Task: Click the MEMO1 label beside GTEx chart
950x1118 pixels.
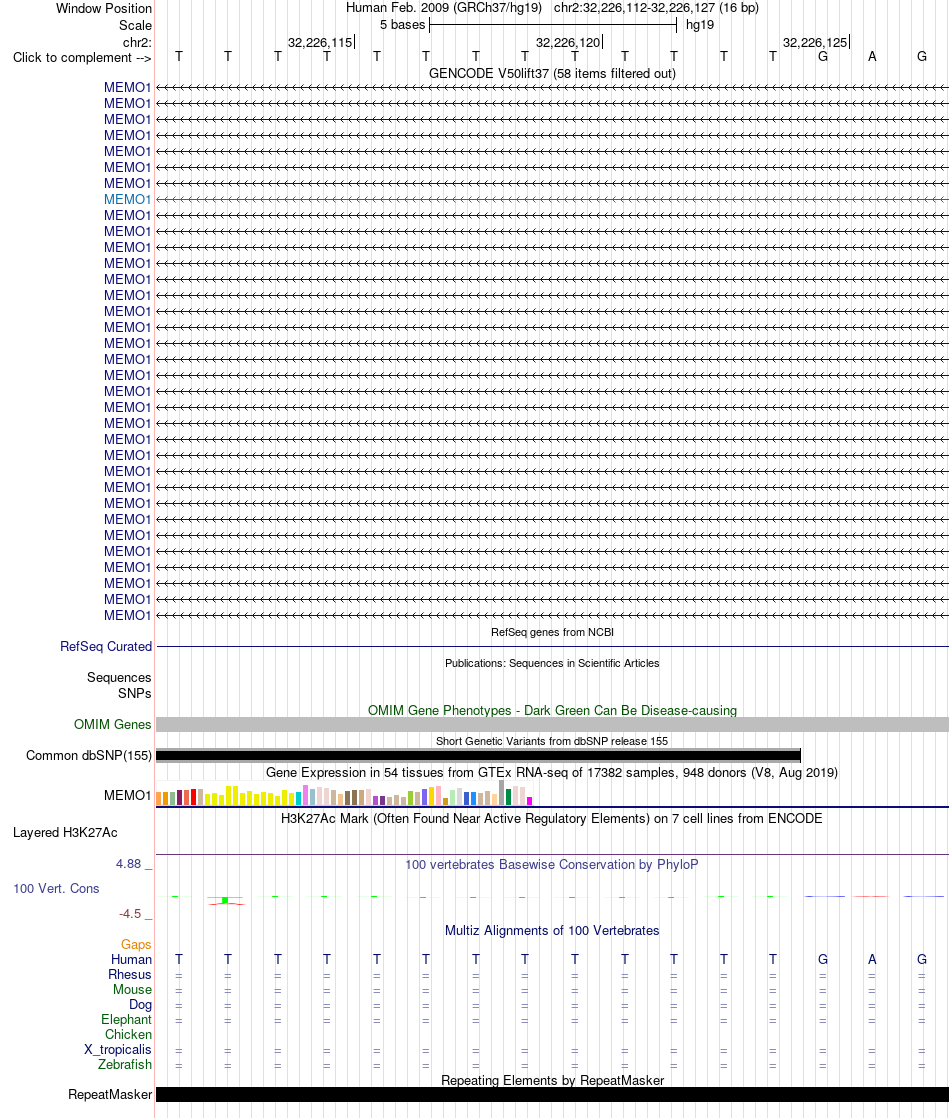Action: pyautogui.click(x=128, y=796)
